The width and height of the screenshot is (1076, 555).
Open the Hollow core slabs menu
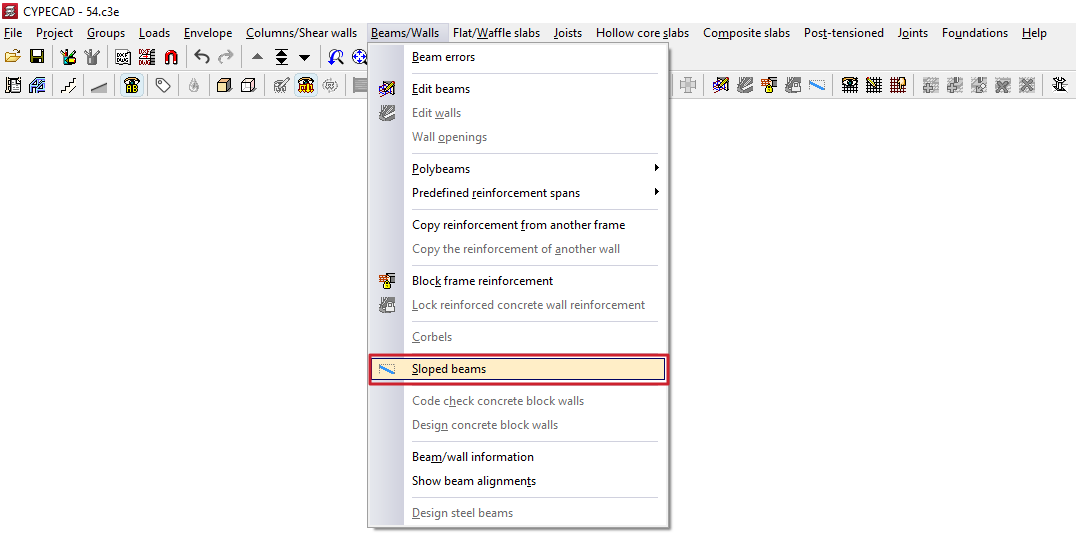click(x=642, y=33)
